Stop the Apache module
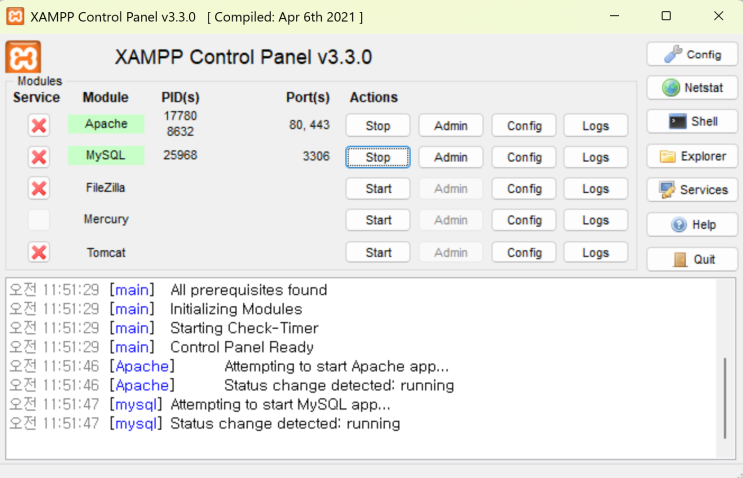 point(378,126)
